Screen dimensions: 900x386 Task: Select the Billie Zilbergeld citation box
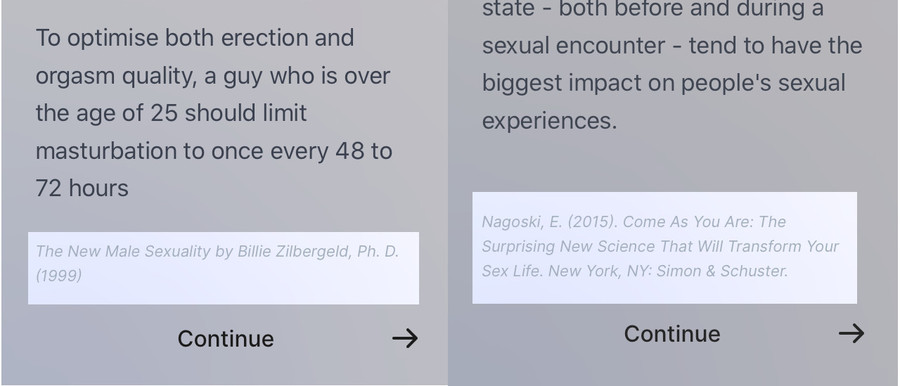coord(223,268)
